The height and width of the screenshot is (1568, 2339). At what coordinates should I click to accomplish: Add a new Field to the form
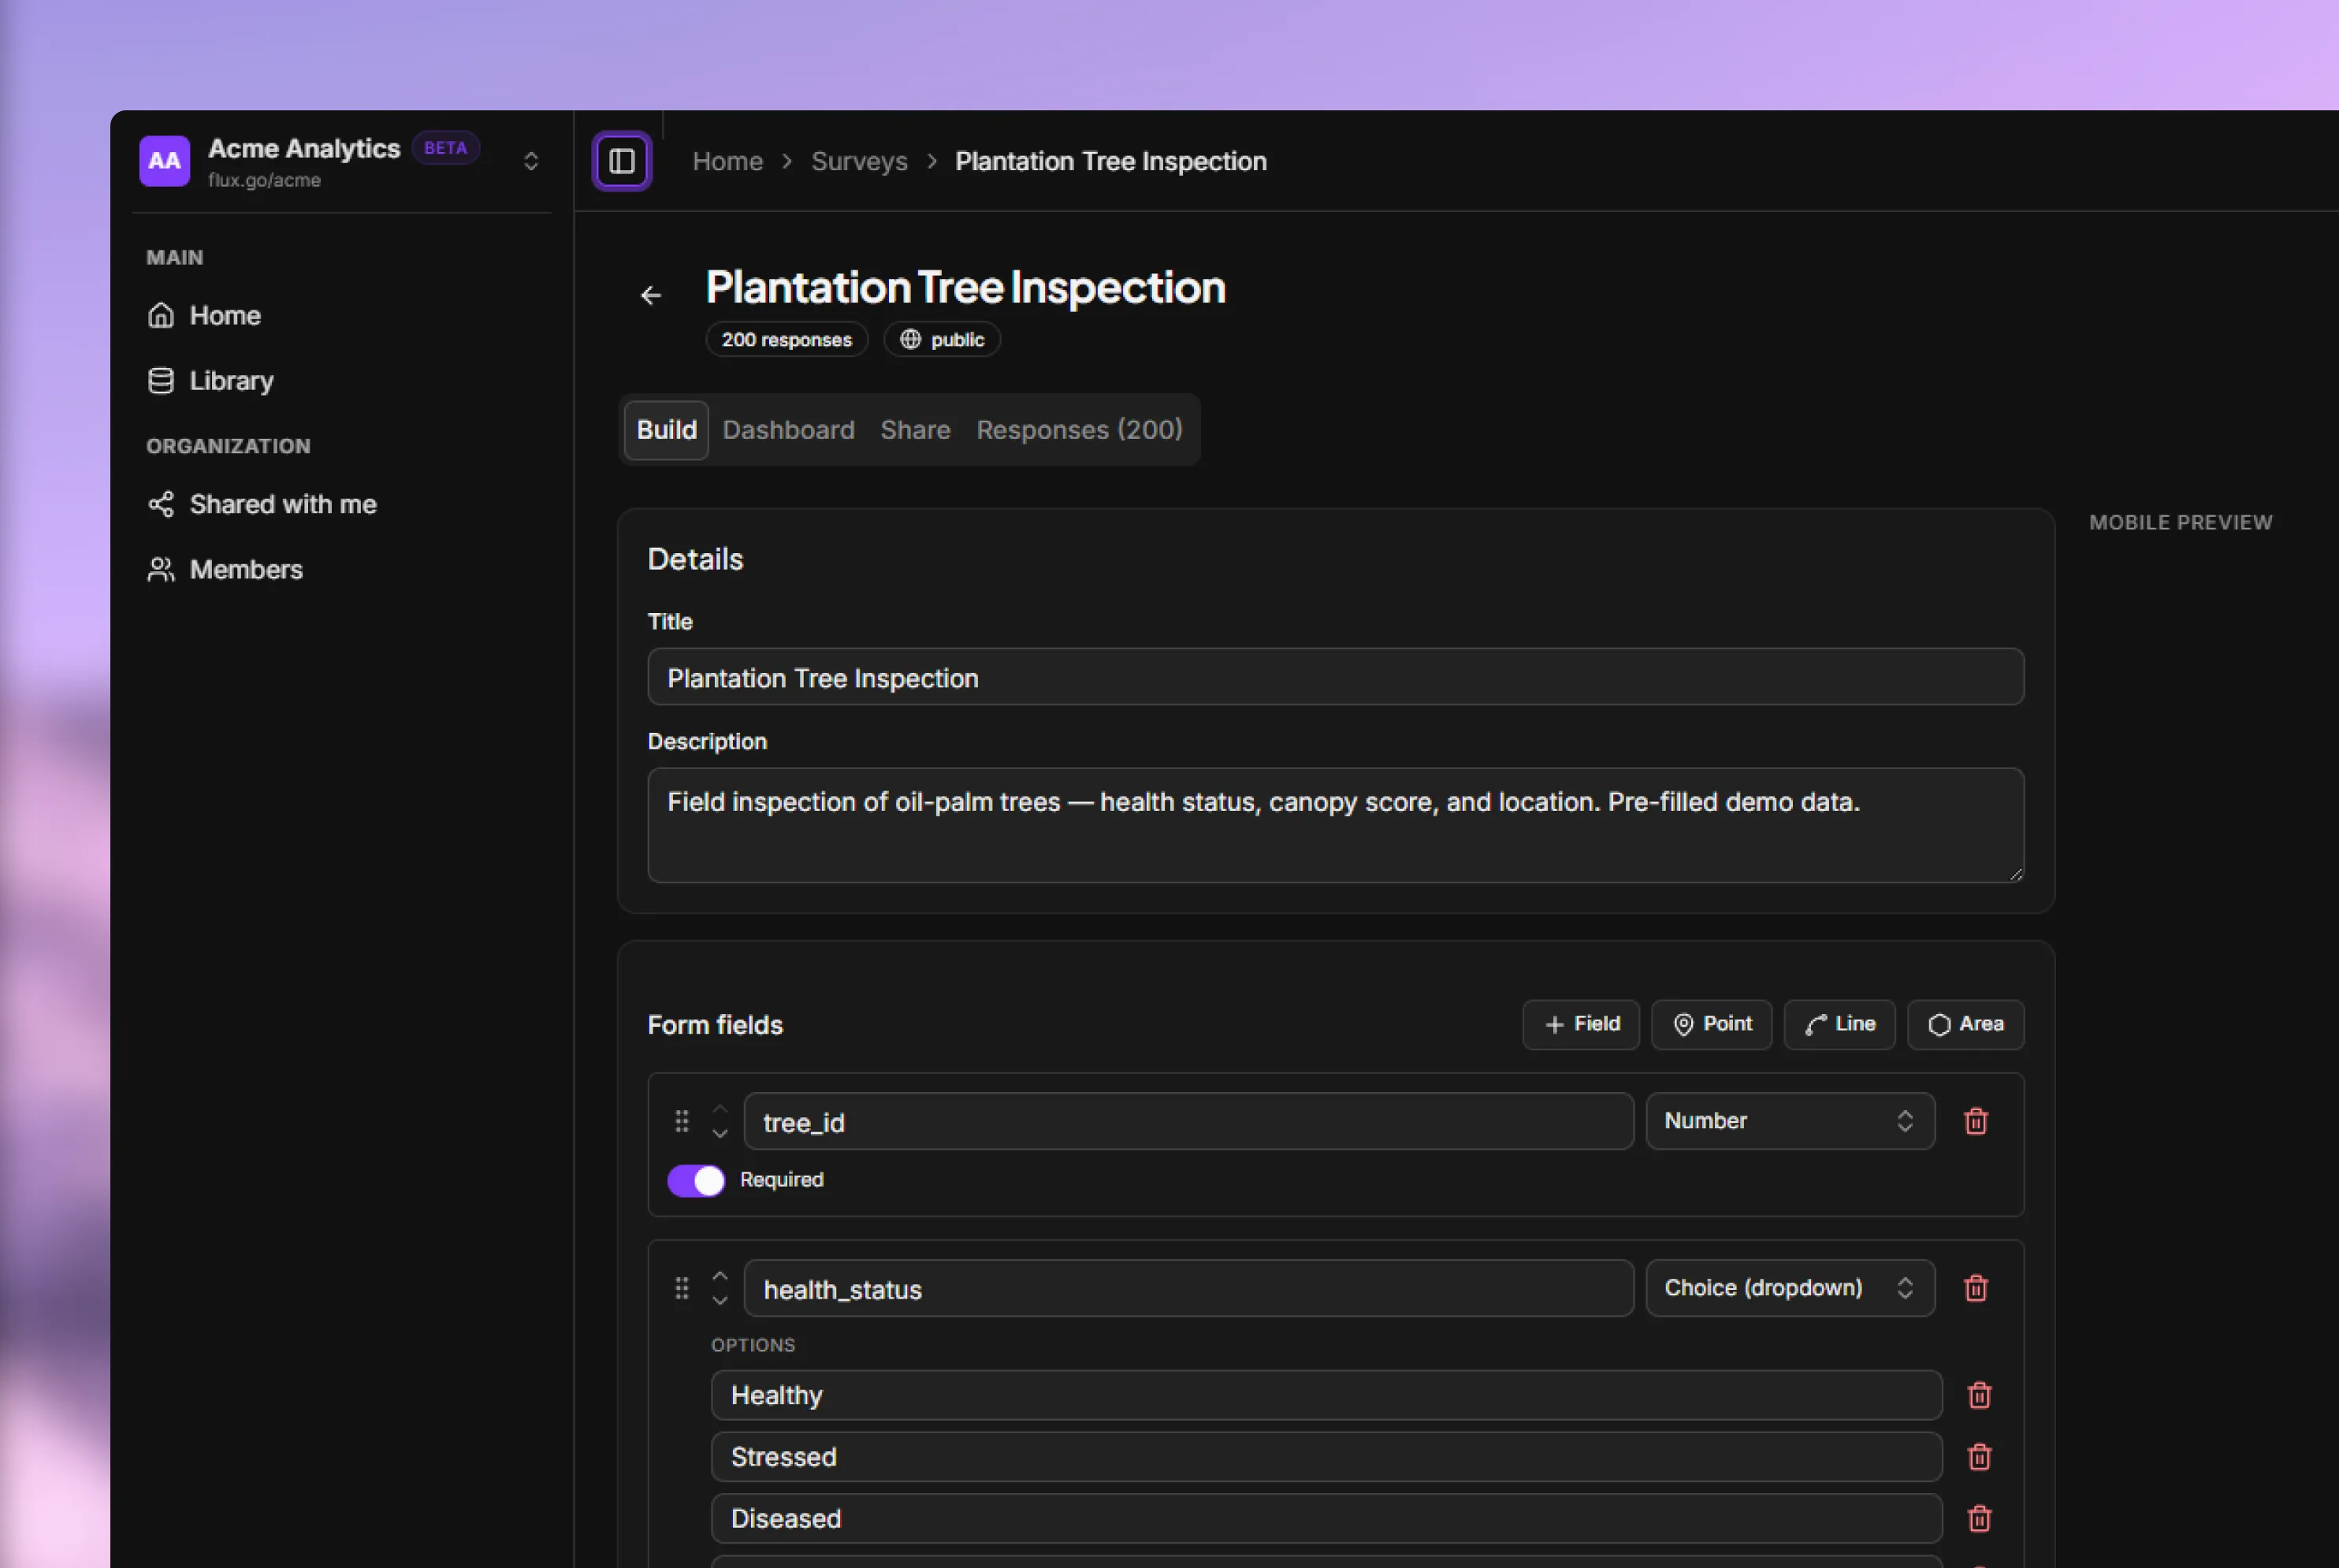[x=1580, y=1024]
